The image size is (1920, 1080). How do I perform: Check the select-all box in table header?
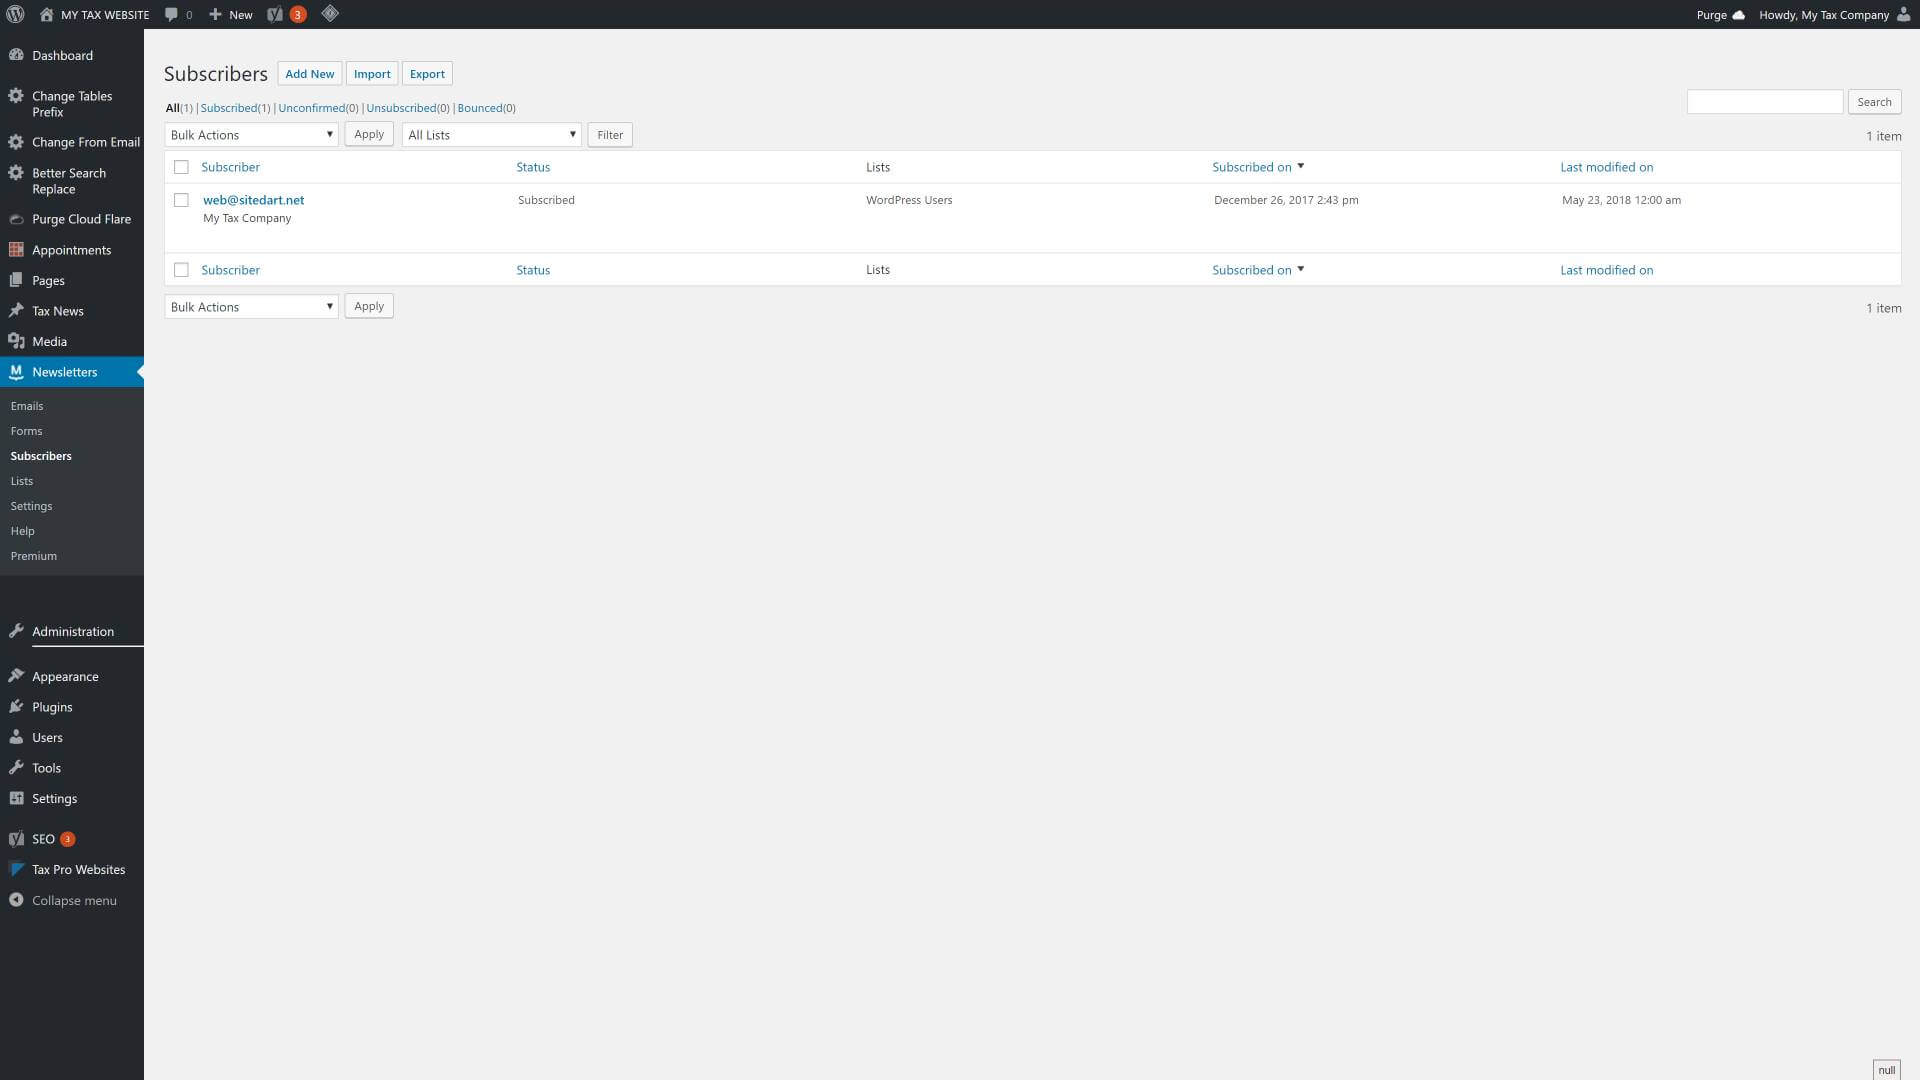pos(181,167)
